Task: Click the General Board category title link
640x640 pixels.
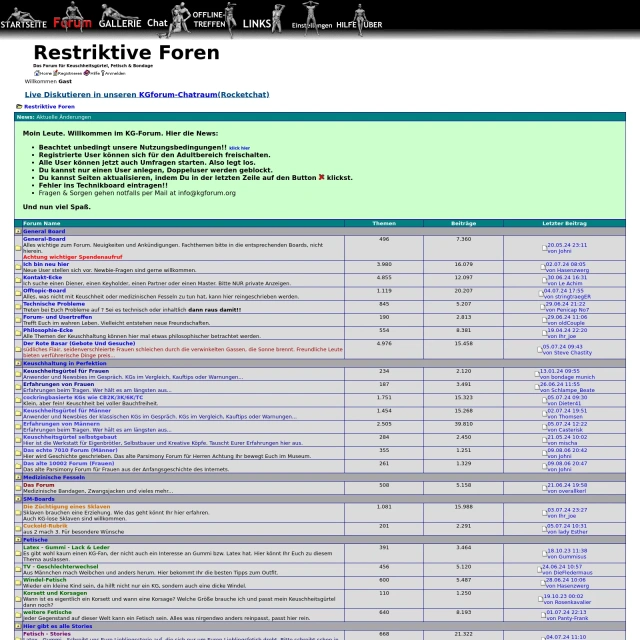Action: (44, 231)
